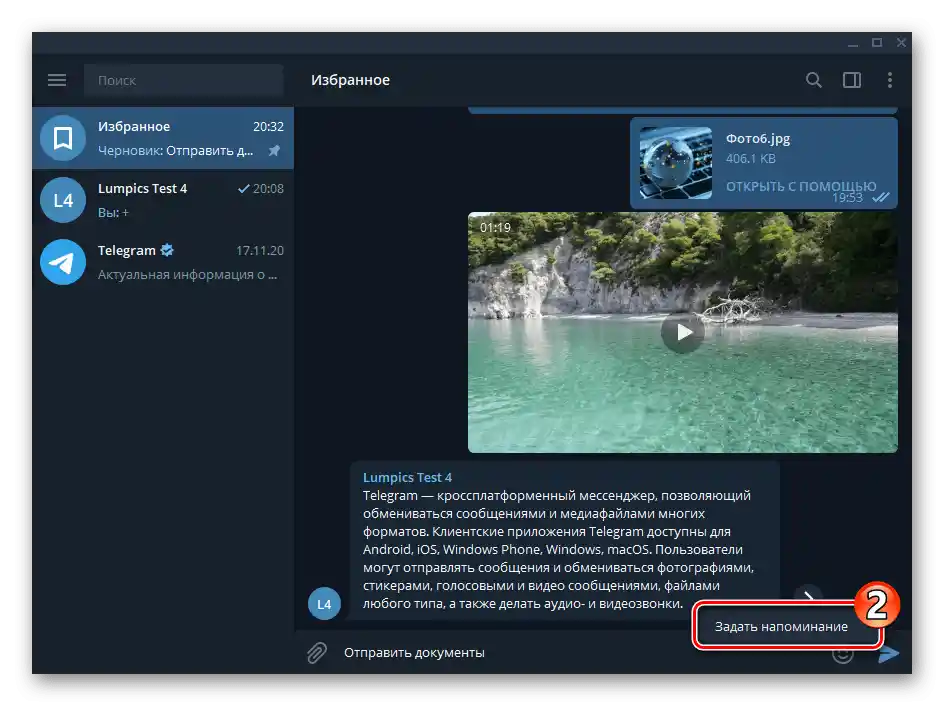Maximize the Telegram window
This screenshot has width=944, height=706.
click(x=877, y=43)
